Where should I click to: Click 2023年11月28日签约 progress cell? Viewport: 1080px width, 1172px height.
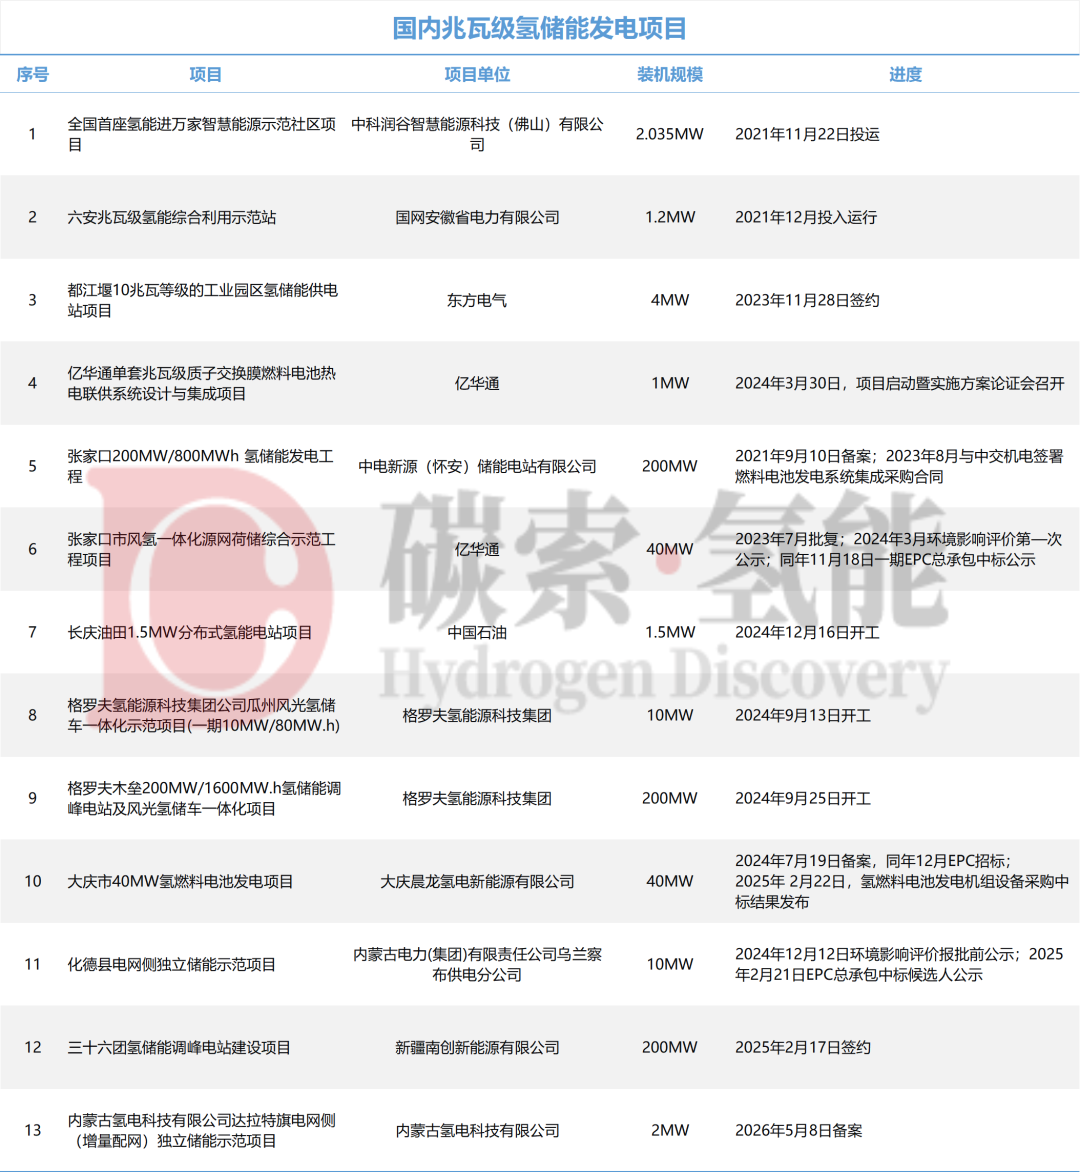(x=807, y=300)
